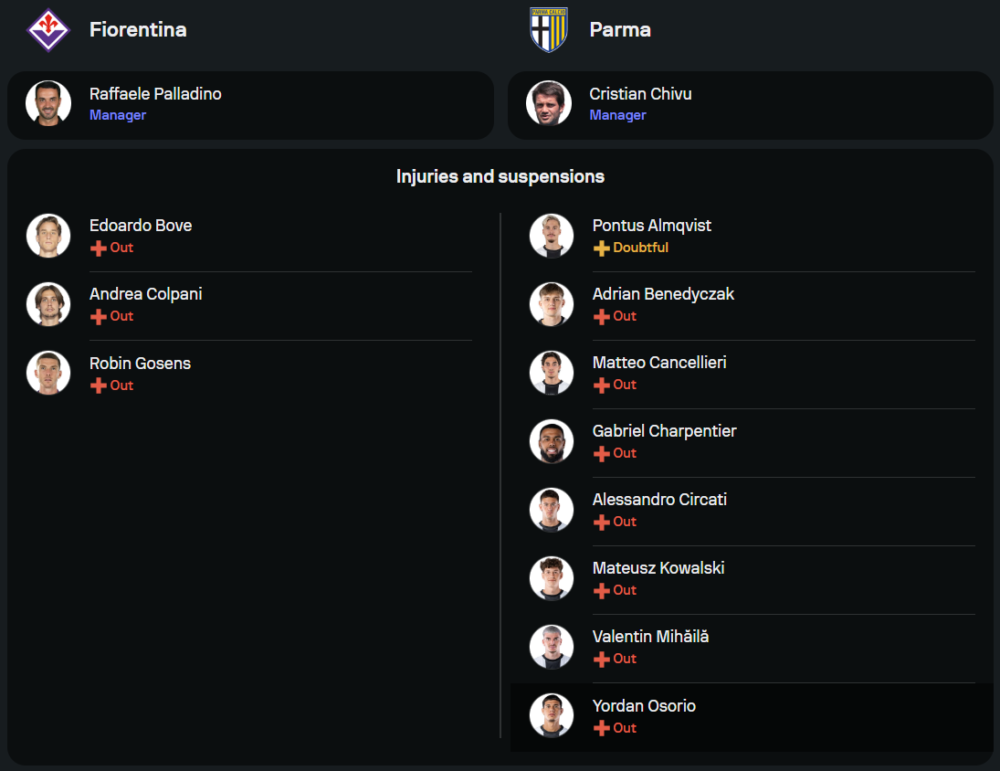Click the red Out cross icon for Gabriel Charpentier
This screenshot has width=1000, height=771.
[601, 454]
